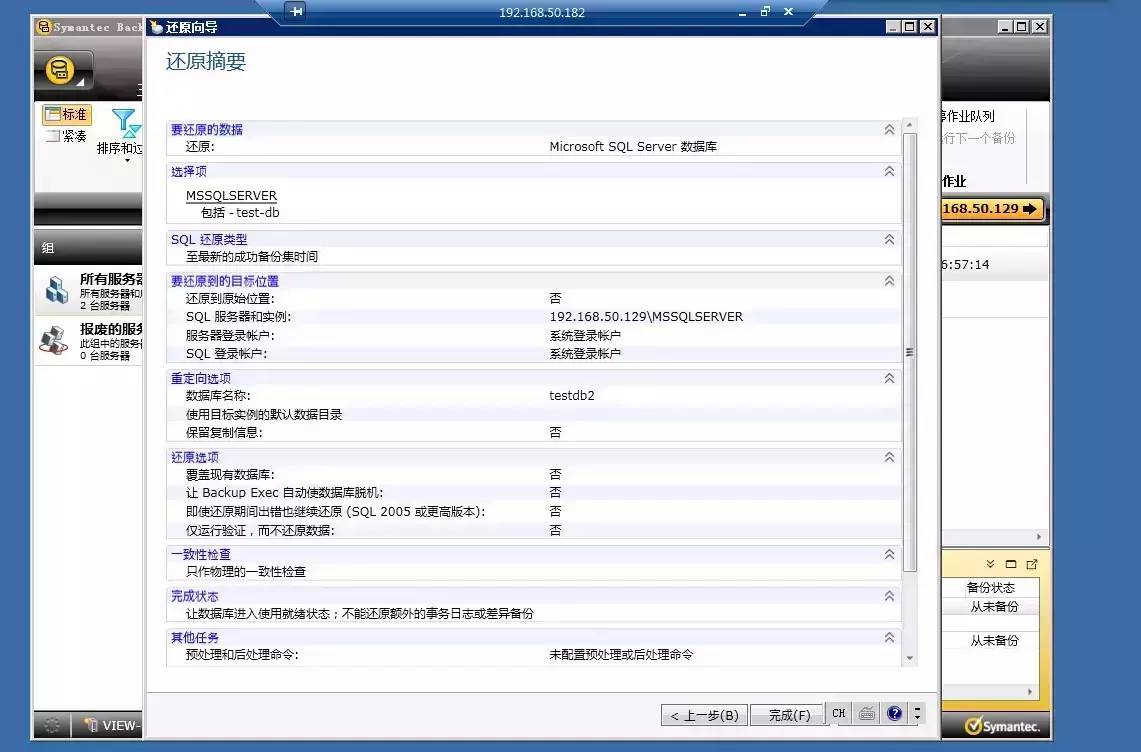Collapse the 要还原到的目标位置 section

(x=889, y=281)
